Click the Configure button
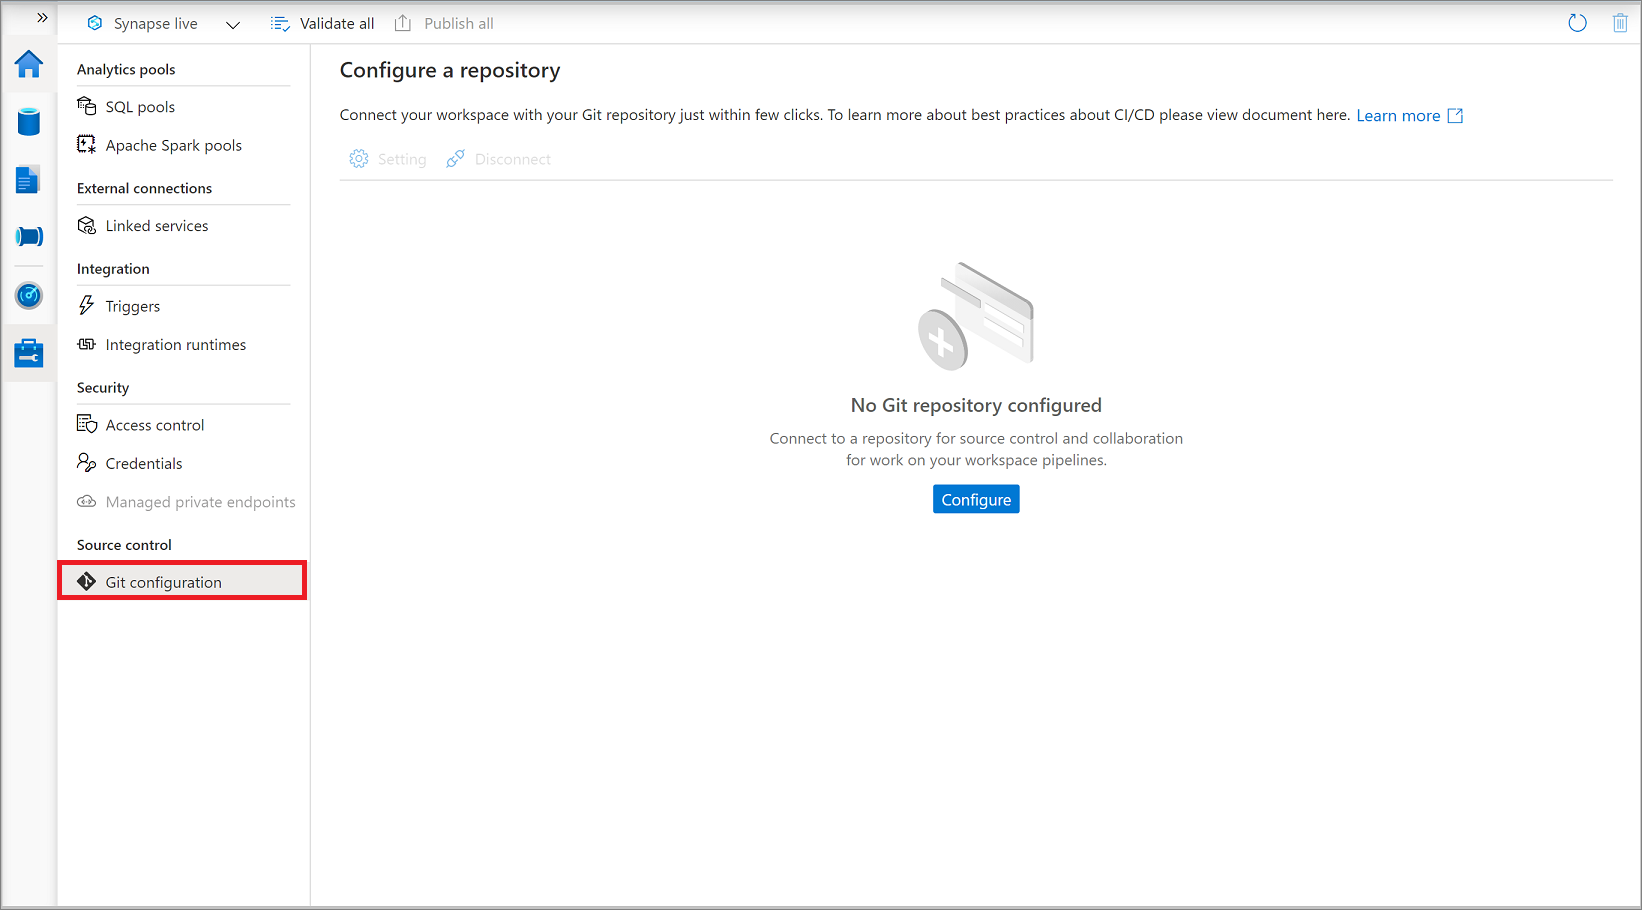This screenshot has width=1642, height=910. (975, 499)
